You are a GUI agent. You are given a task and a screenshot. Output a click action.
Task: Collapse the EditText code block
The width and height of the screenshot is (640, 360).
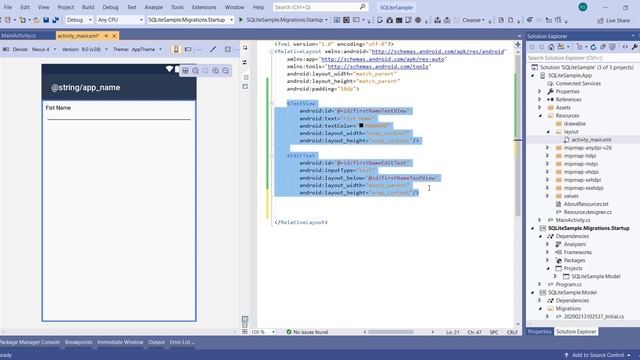coord(272,156)
